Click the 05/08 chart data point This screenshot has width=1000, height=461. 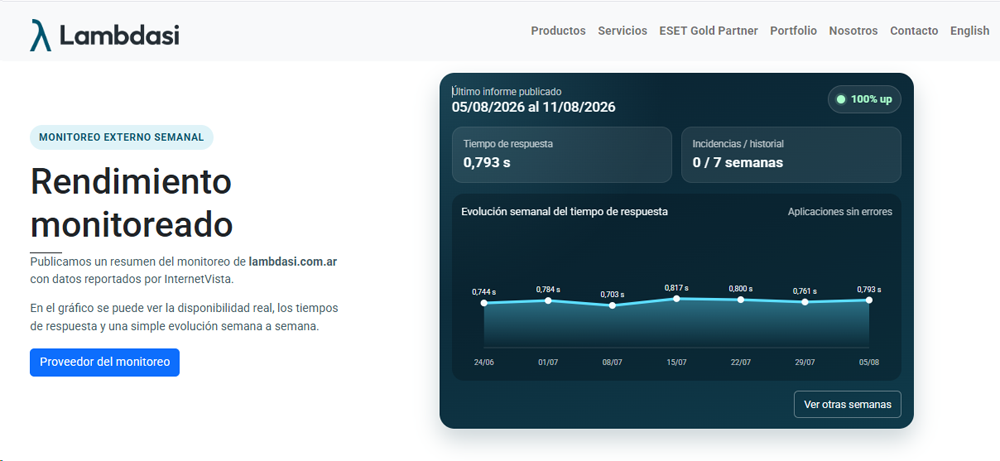click(869, 300)
